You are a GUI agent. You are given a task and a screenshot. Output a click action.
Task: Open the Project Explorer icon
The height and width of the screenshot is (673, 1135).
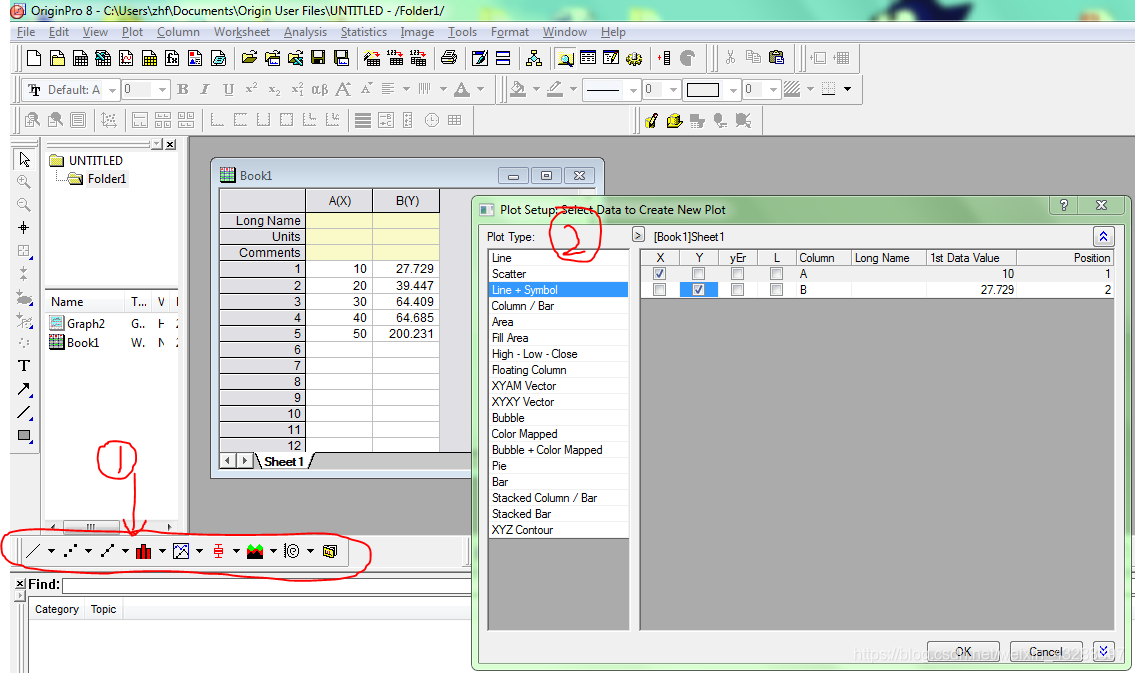(x=565, y=59)
